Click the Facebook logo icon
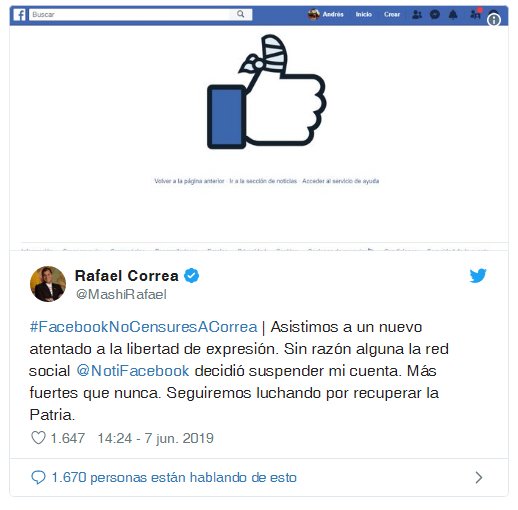This screenshot has height=510, width=518. pyautogui.click(x=20, y=15)
